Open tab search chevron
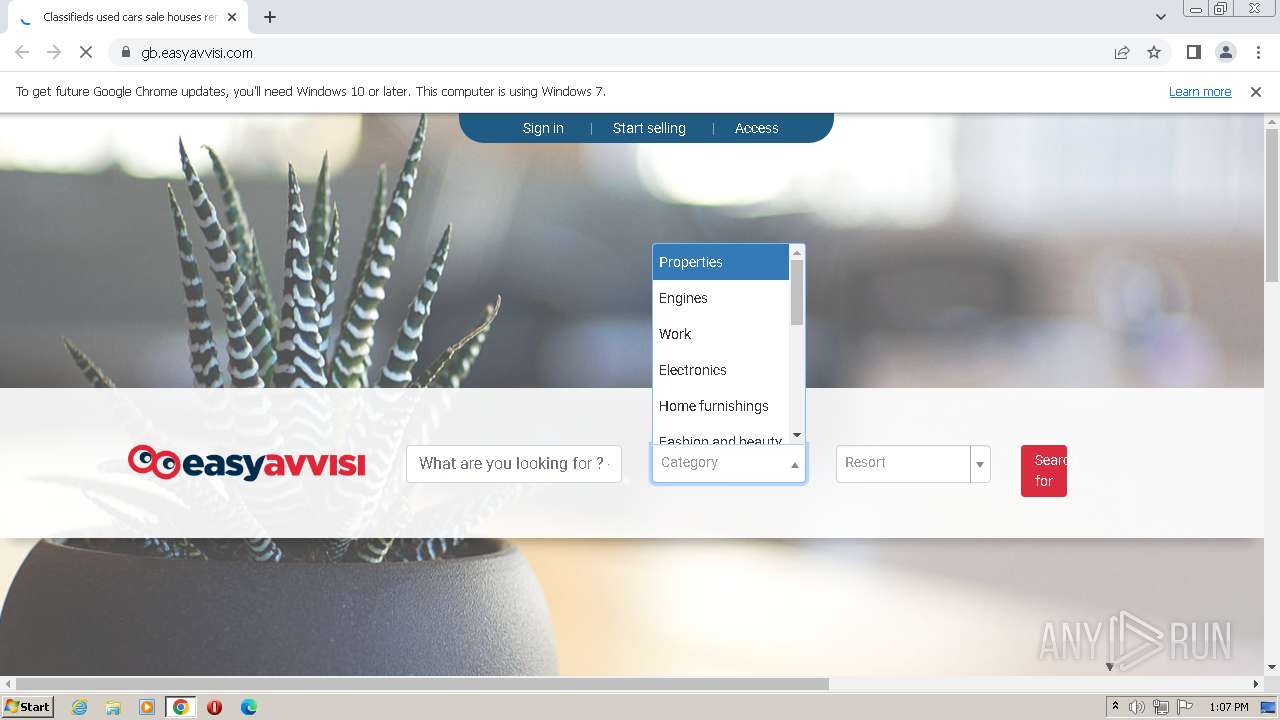This screenshot has height=720, width=1280. [x=1160, y=17]
